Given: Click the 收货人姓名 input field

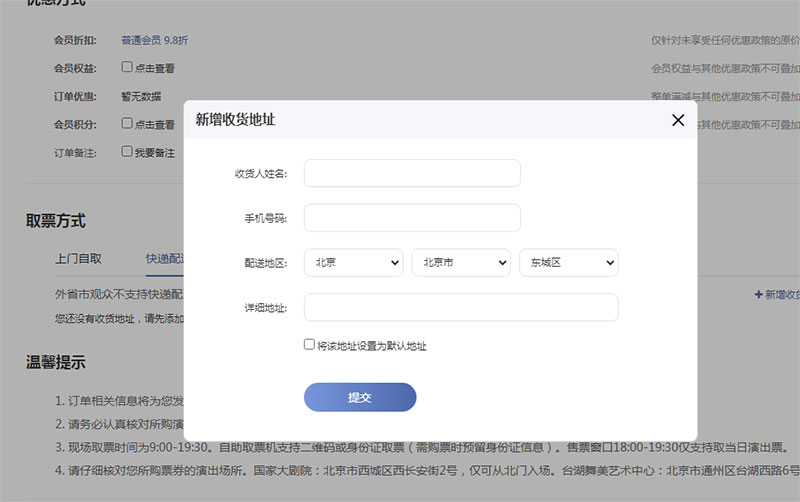Looking at the screenshot, I should pyautogui.click(x=412, y=173).
